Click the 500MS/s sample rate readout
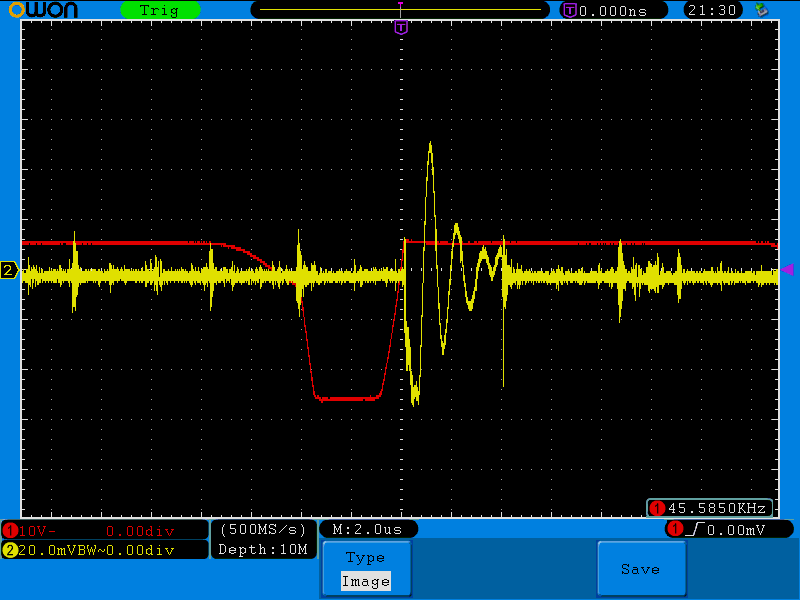The image size is (800, 600). [x=263, y=529]
